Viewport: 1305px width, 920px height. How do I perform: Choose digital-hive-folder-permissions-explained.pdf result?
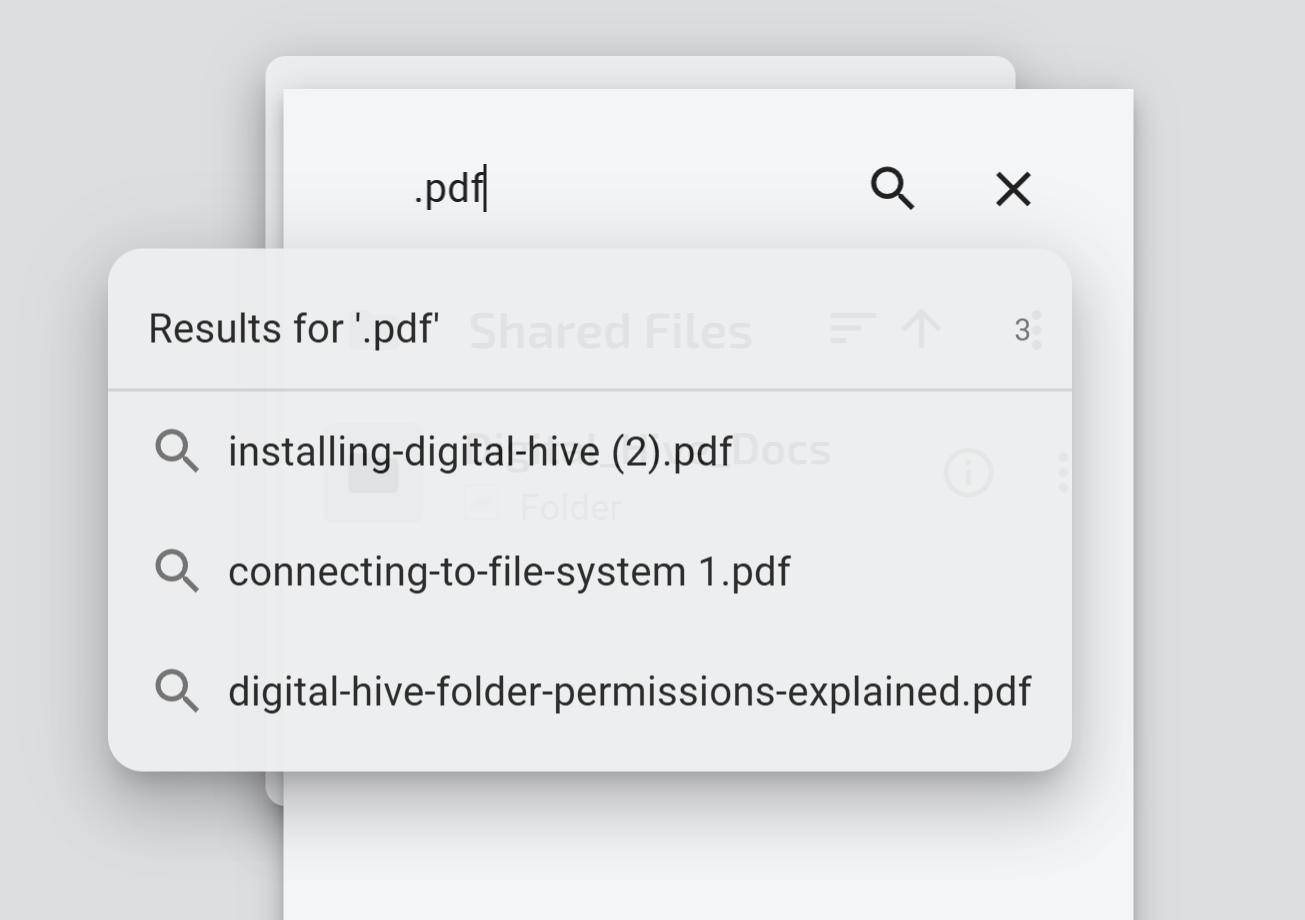(x=629, y=692)
